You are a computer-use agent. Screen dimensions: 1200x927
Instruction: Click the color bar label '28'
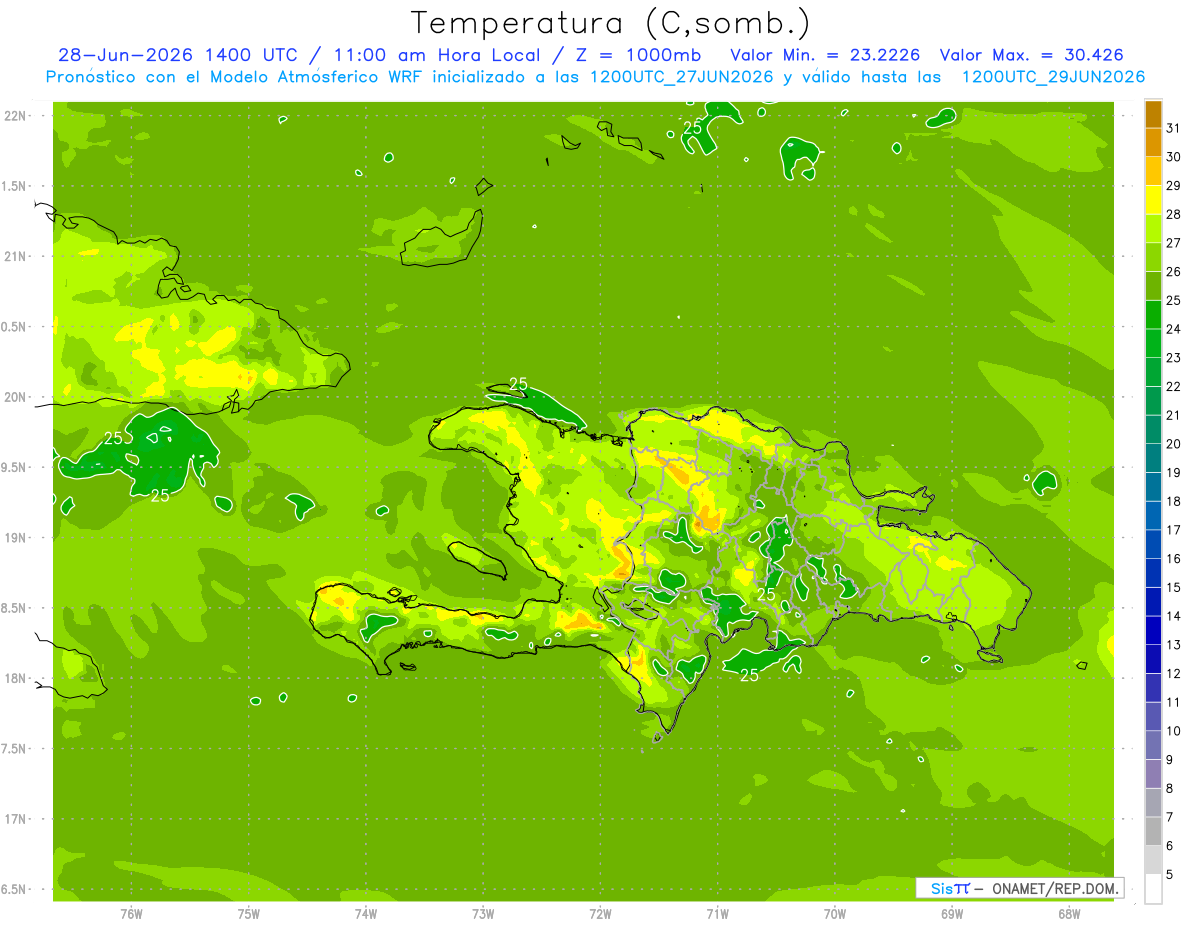point(1174,214)
